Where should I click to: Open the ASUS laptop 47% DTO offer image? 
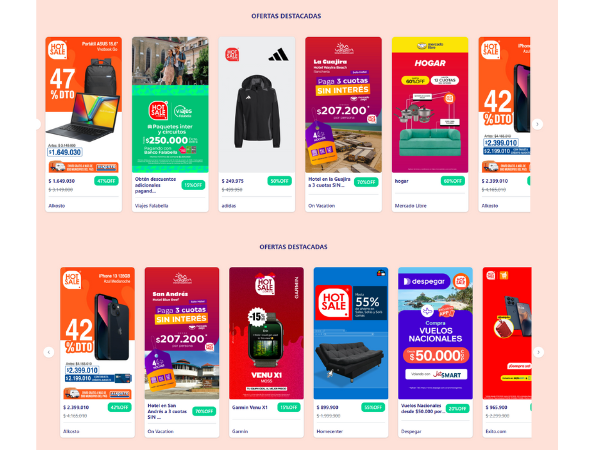click(x=84, y=105)
